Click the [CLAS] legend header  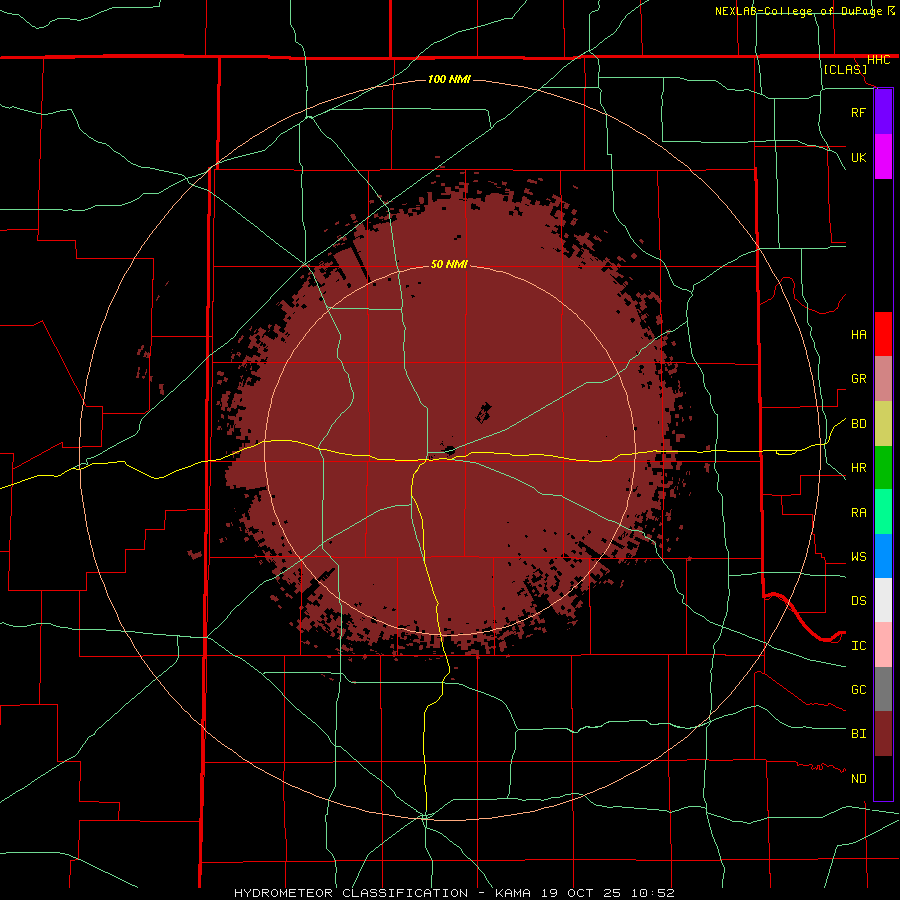(844, 69)
